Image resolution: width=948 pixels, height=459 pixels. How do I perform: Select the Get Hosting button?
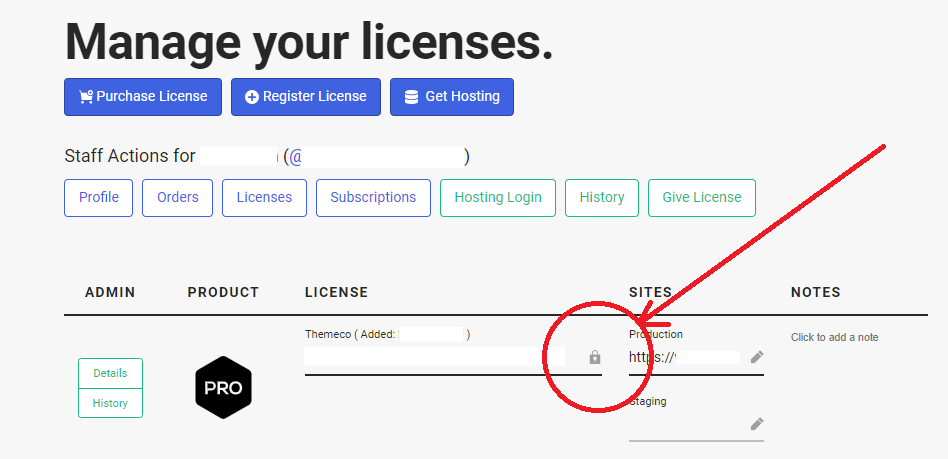452,97
